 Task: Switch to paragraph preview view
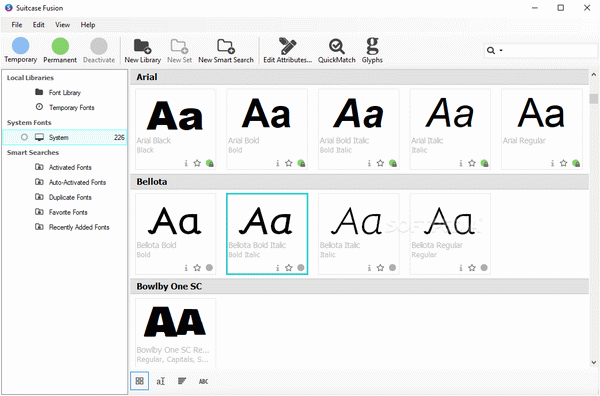click(182, 381)
